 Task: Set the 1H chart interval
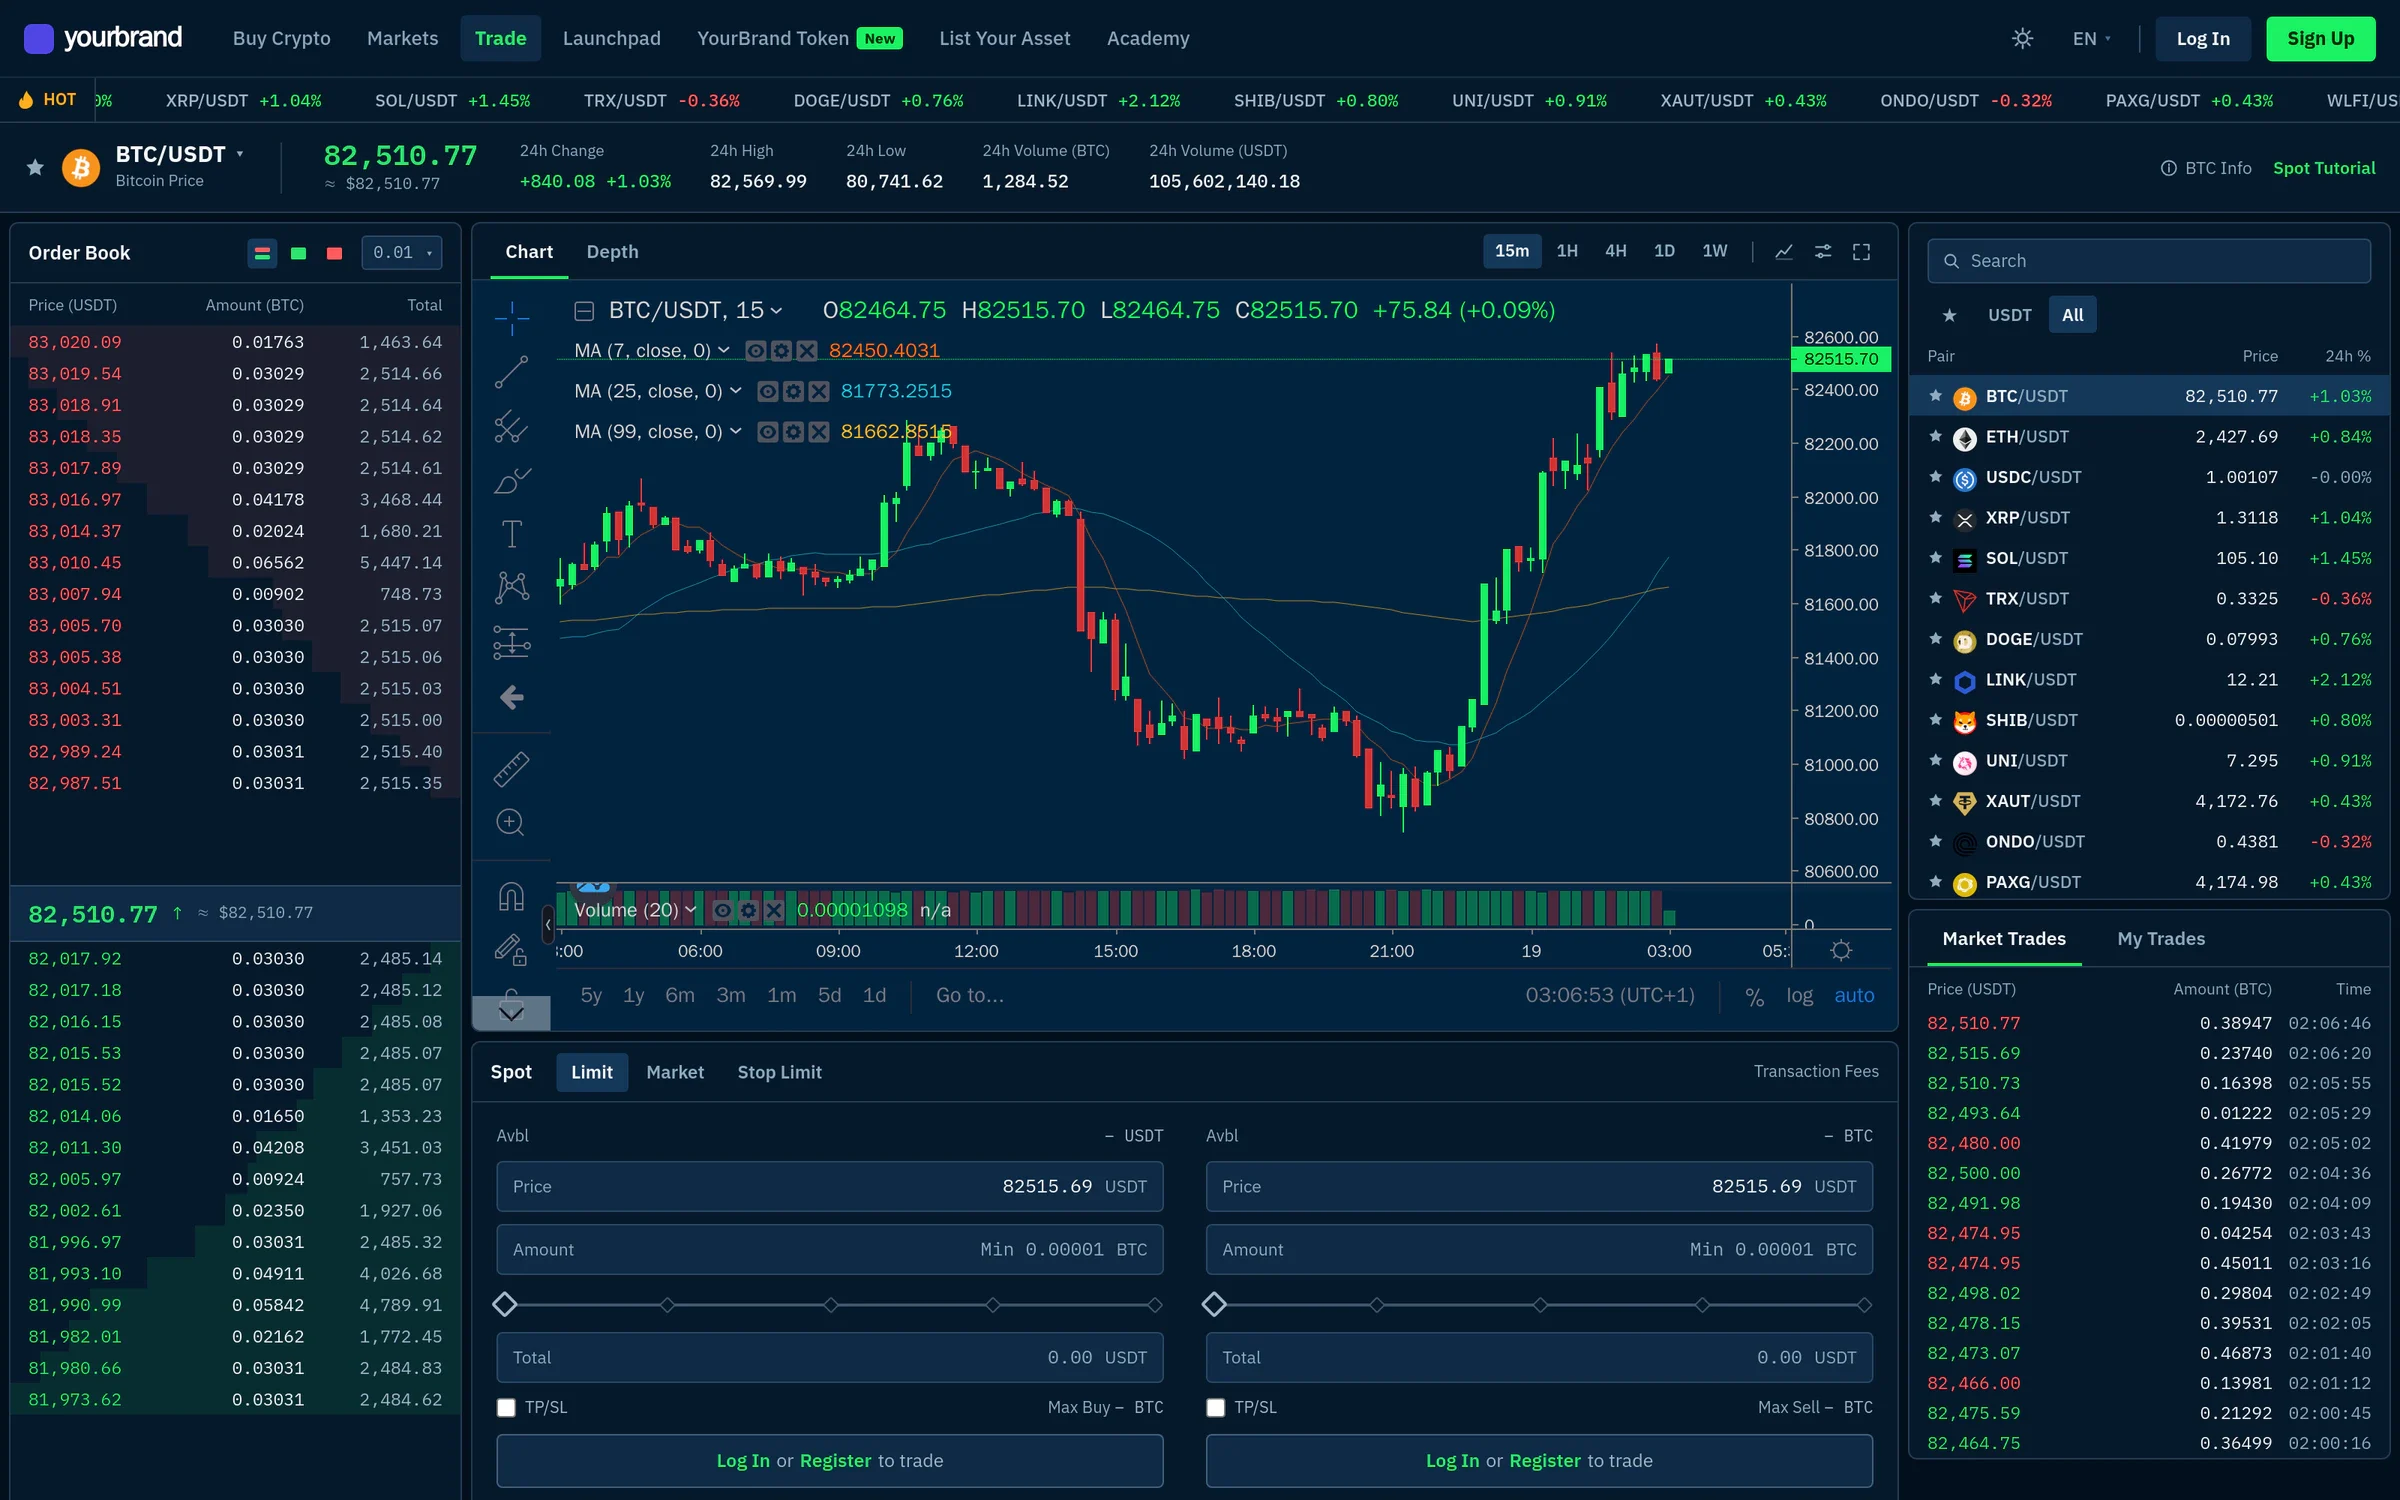click(x=1567, y=251)
